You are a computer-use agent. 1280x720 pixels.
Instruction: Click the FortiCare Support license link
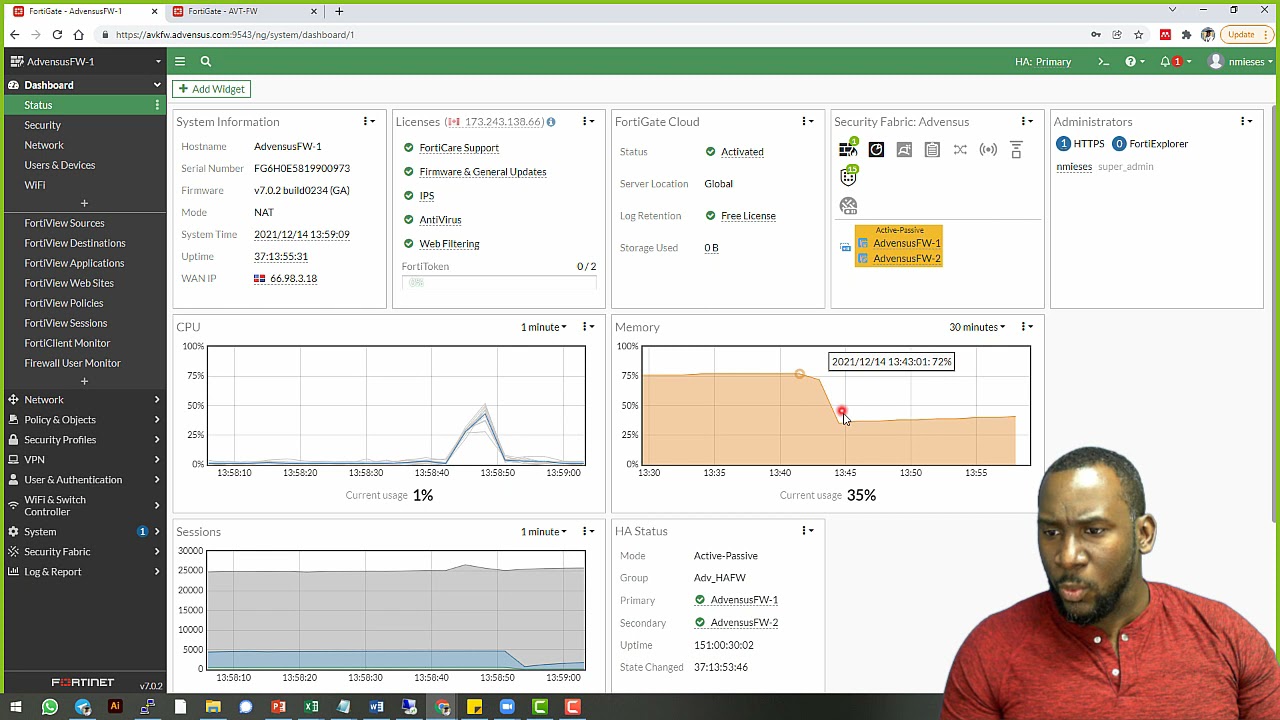[459, 148]
